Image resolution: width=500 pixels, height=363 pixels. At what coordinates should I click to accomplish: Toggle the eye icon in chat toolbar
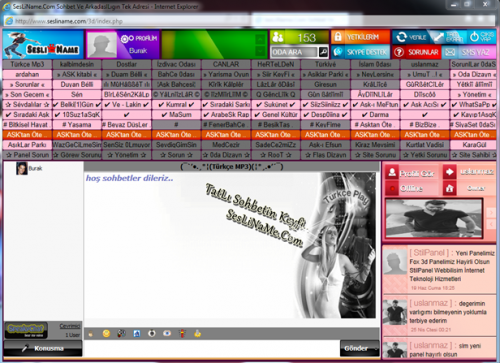[x=167, y=333]
